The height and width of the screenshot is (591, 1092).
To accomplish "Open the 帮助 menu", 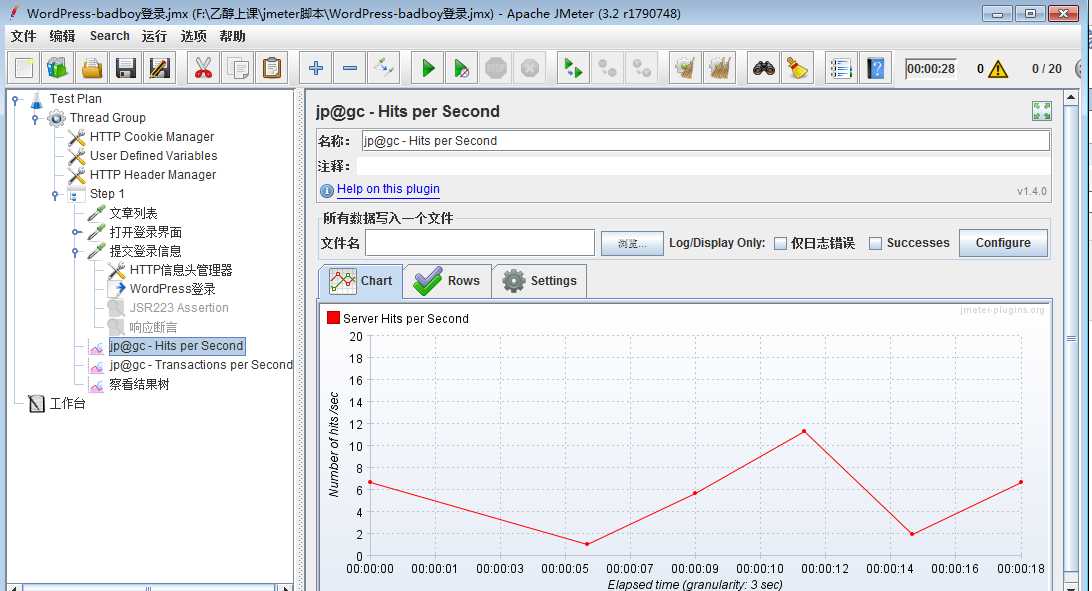I will [232, 36].
